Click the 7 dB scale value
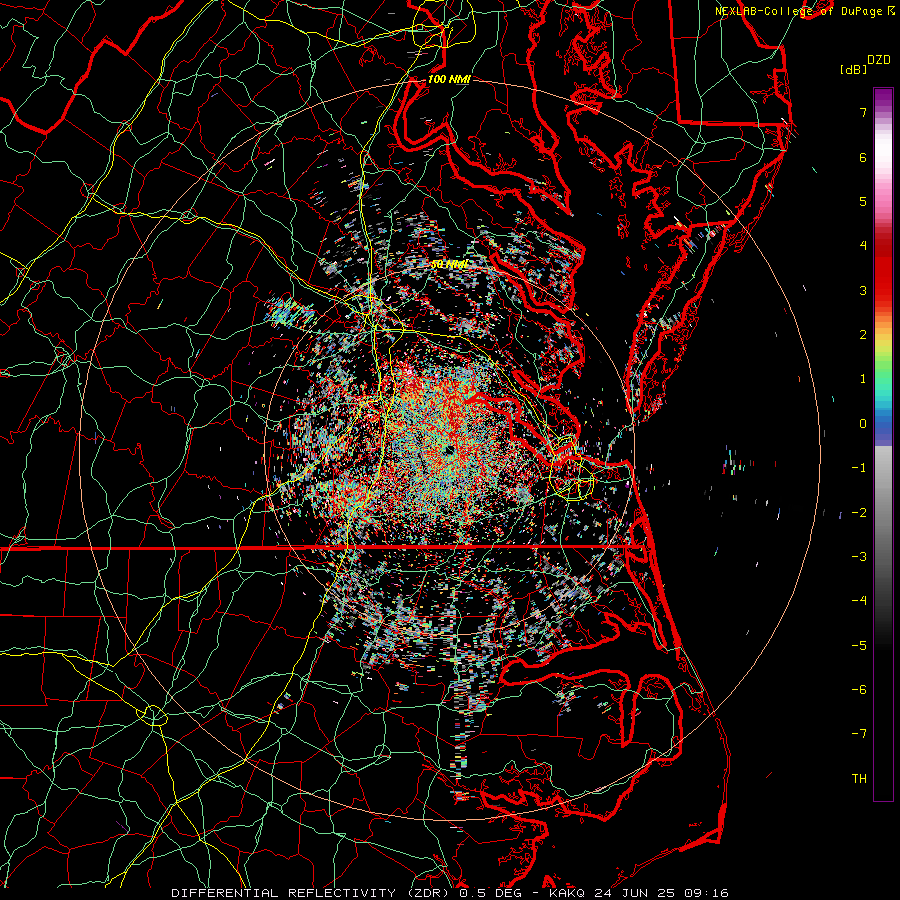The image size is (900, 900). click(x=863, y=112)
